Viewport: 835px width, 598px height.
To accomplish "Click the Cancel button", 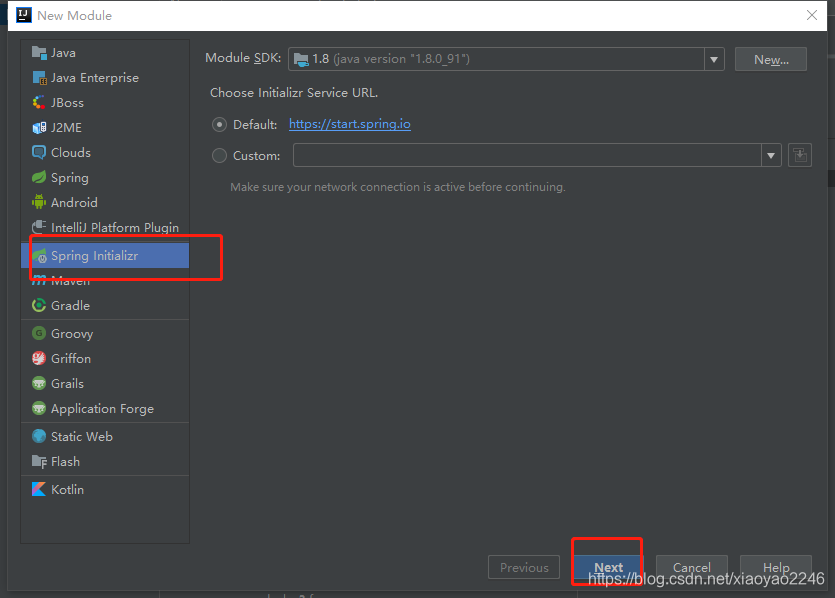I will (x=691, y=567).
